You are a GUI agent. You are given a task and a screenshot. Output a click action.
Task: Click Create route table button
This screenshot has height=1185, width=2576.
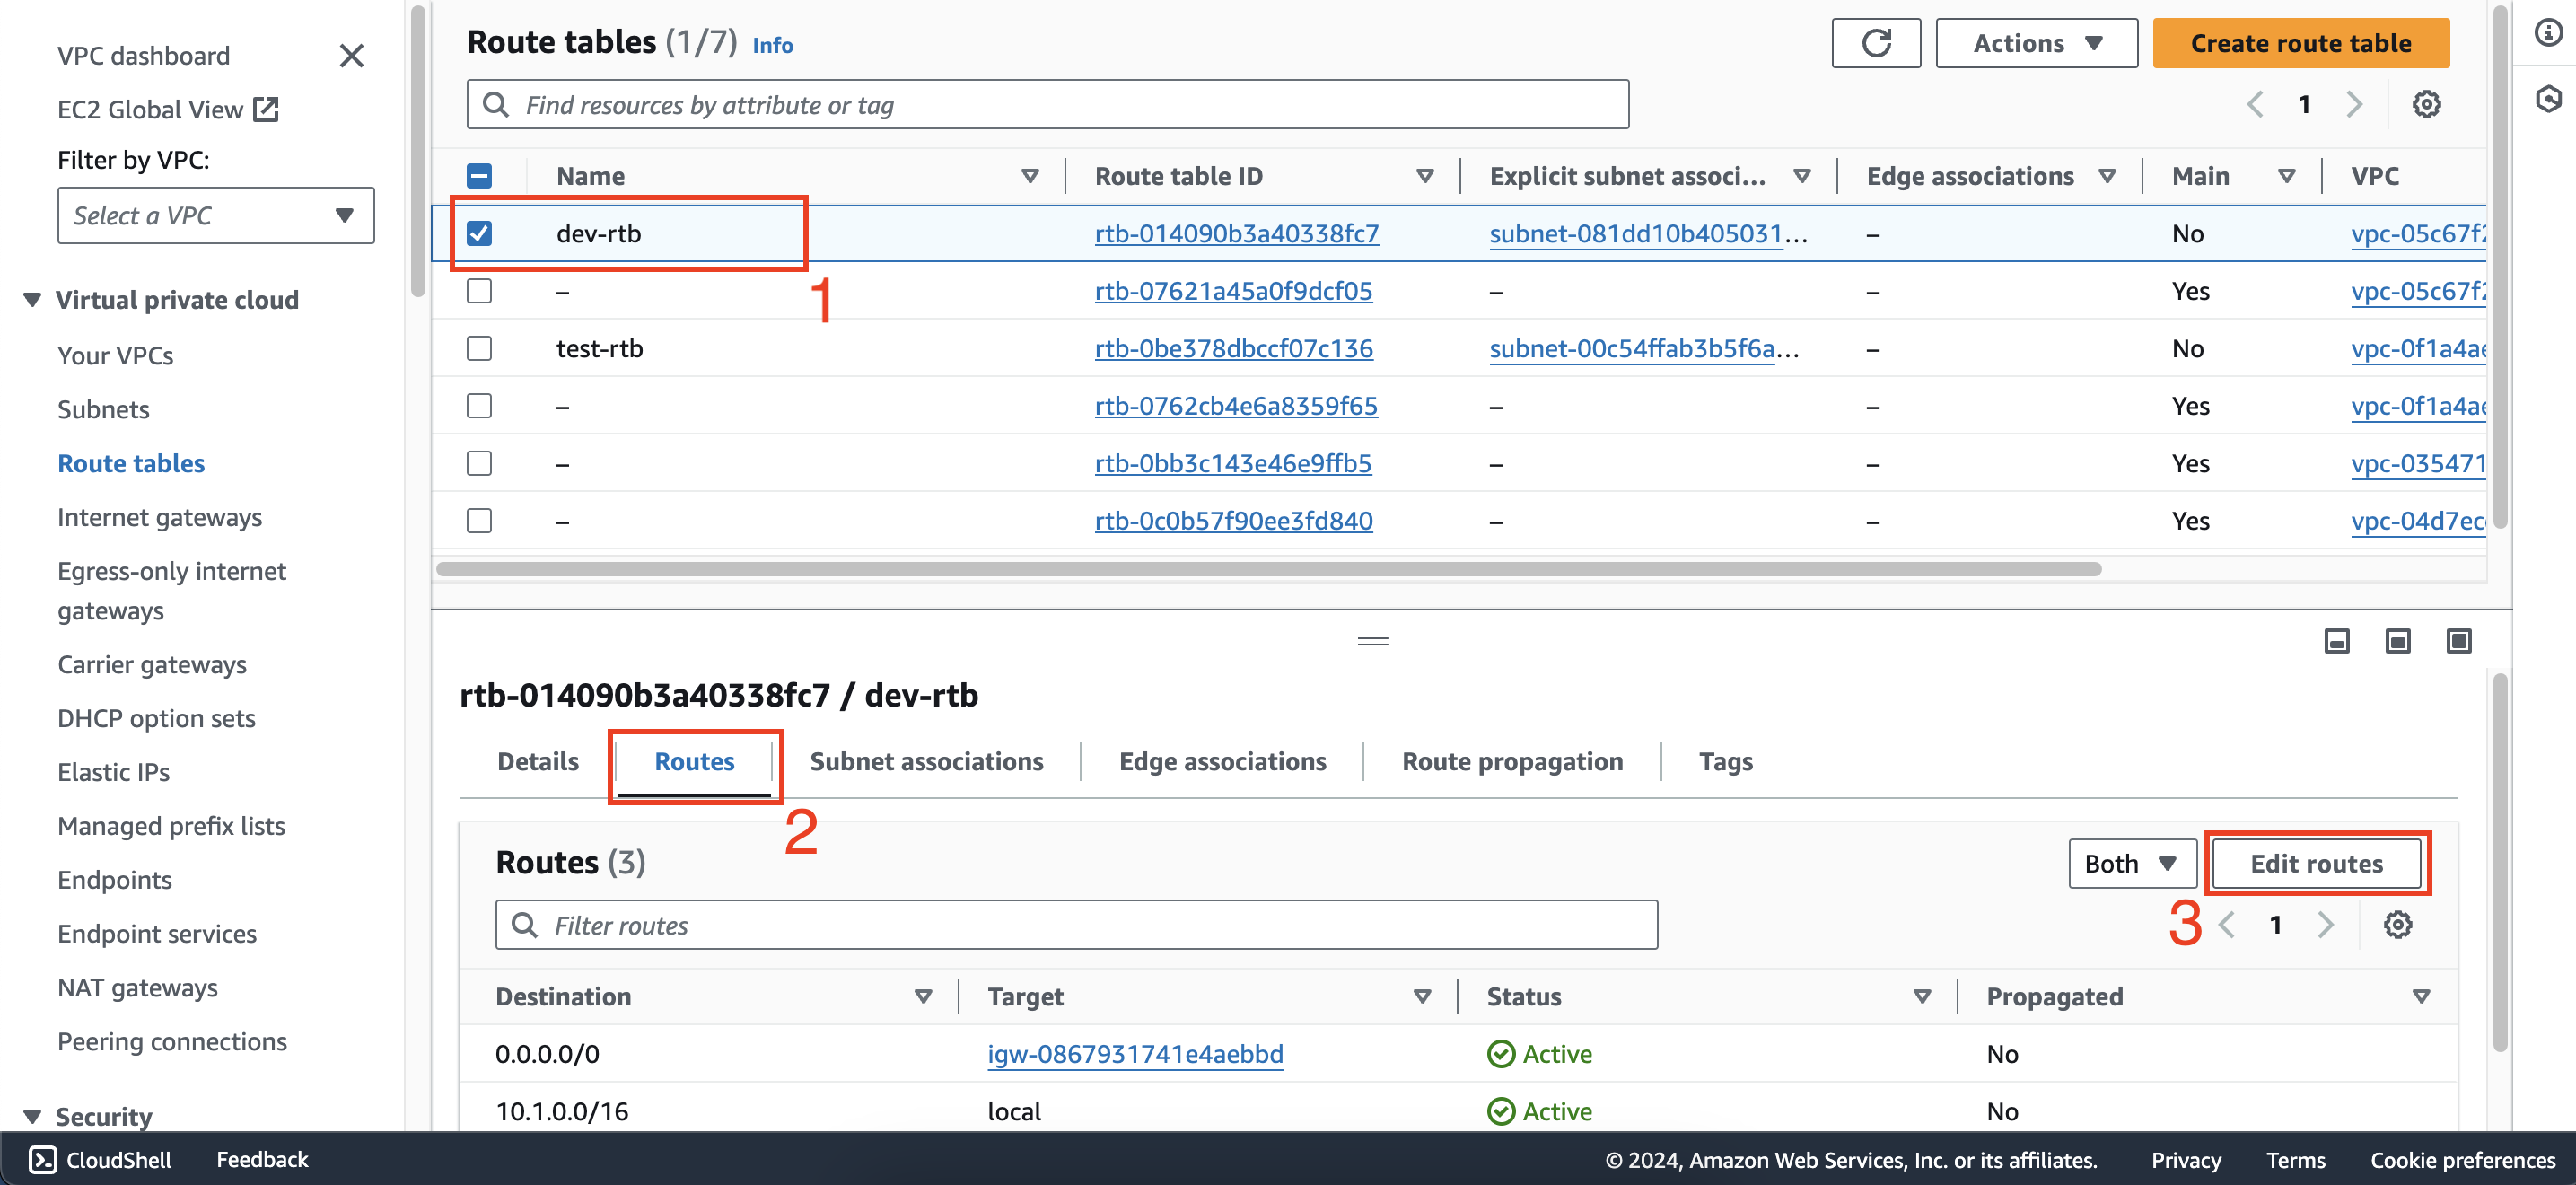point(2300,43)
